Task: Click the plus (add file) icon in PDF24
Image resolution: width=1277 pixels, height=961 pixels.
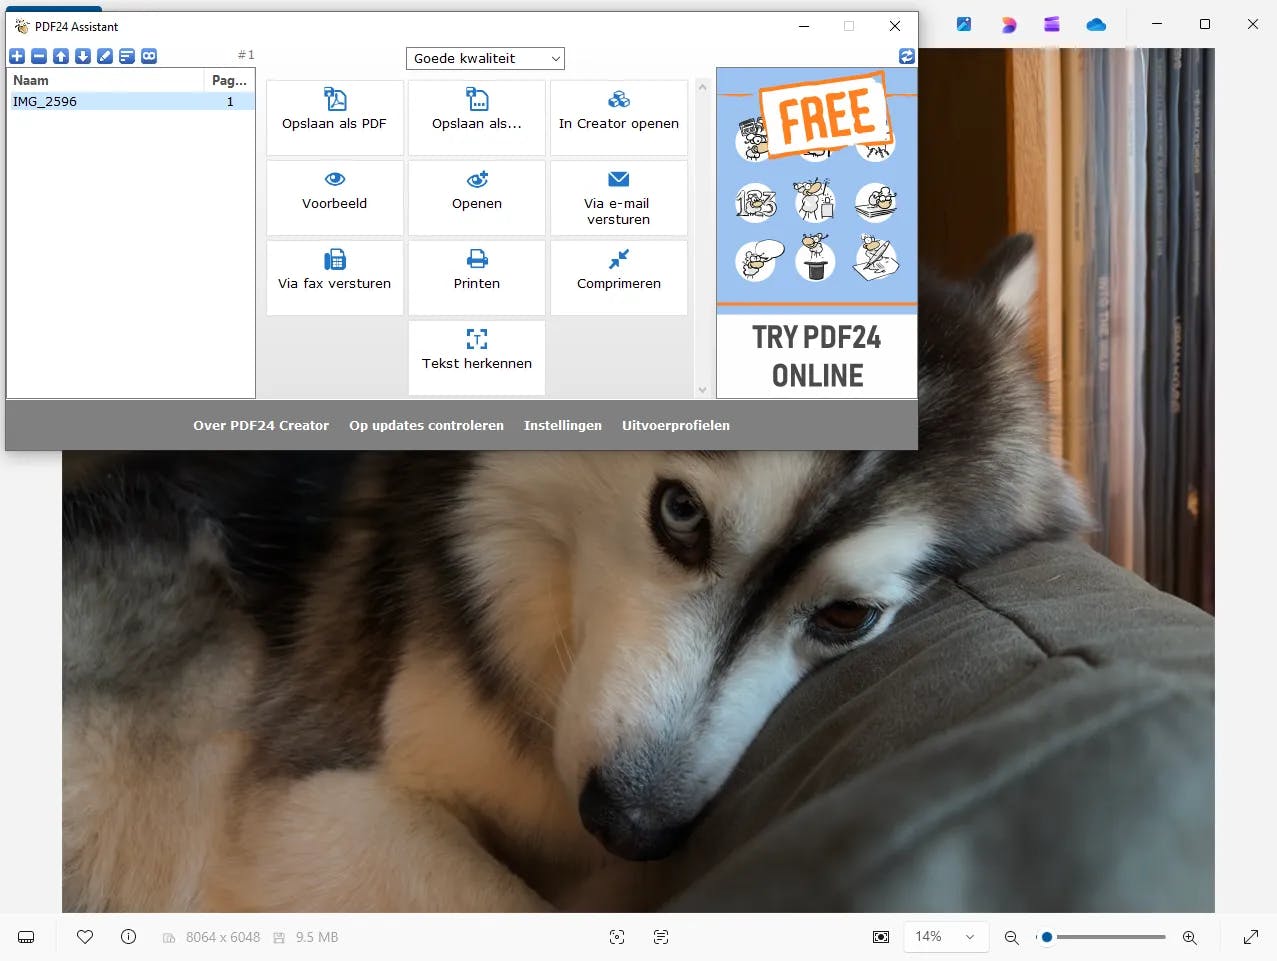Action: click(x=17, y=56)
